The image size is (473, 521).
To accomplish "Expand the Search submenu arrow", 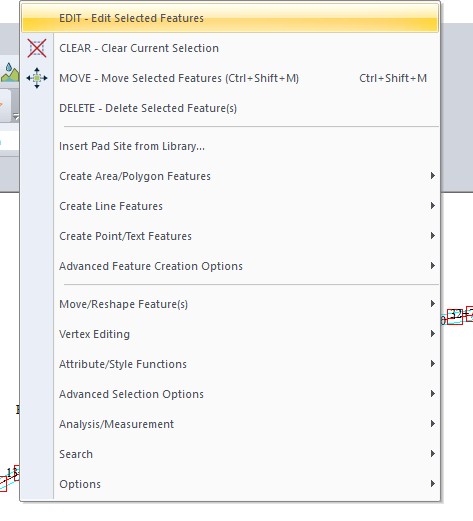I will 433,454.
